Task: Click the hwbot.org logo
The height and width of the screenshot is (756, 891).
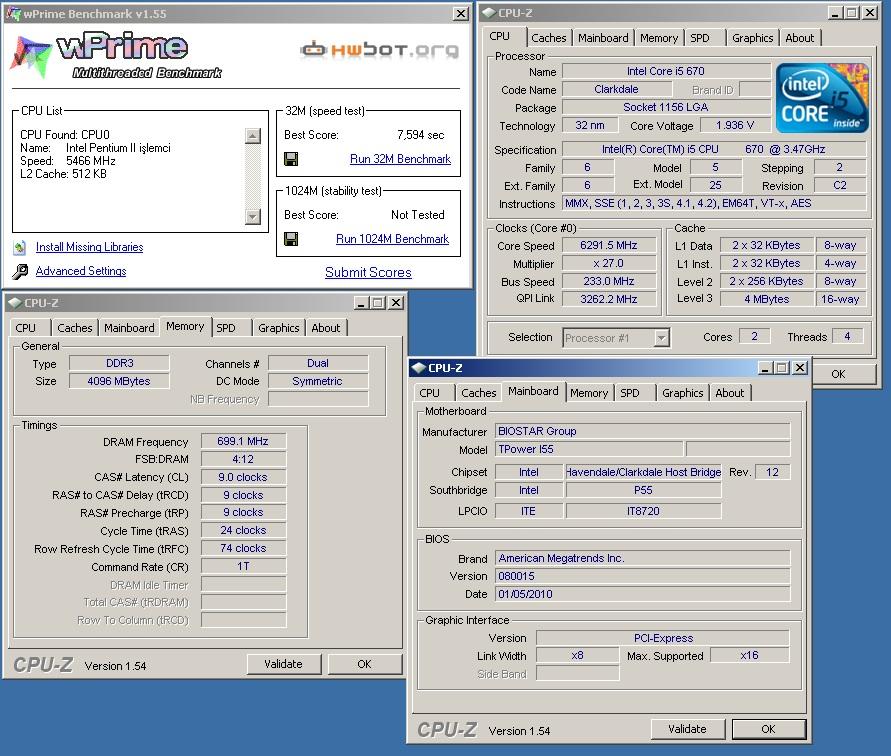Action: point(380,50)
